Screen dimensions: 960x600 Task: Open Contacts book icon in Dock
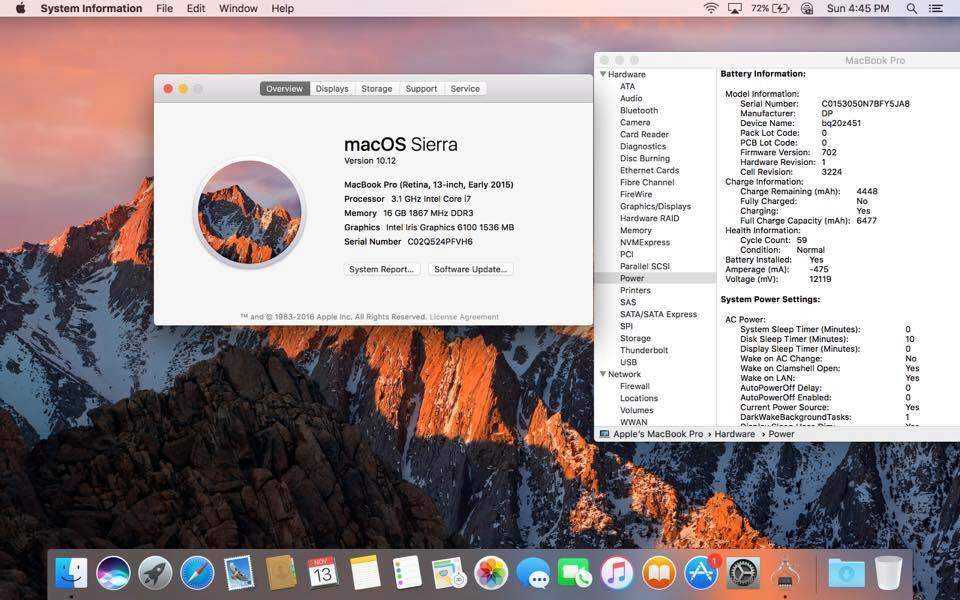point(281,574)
